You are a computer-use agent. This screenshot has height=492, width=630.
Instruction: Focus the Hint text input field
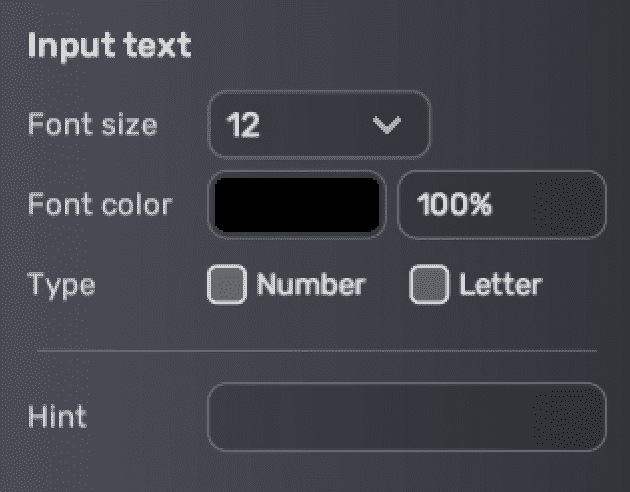point(406,416)
